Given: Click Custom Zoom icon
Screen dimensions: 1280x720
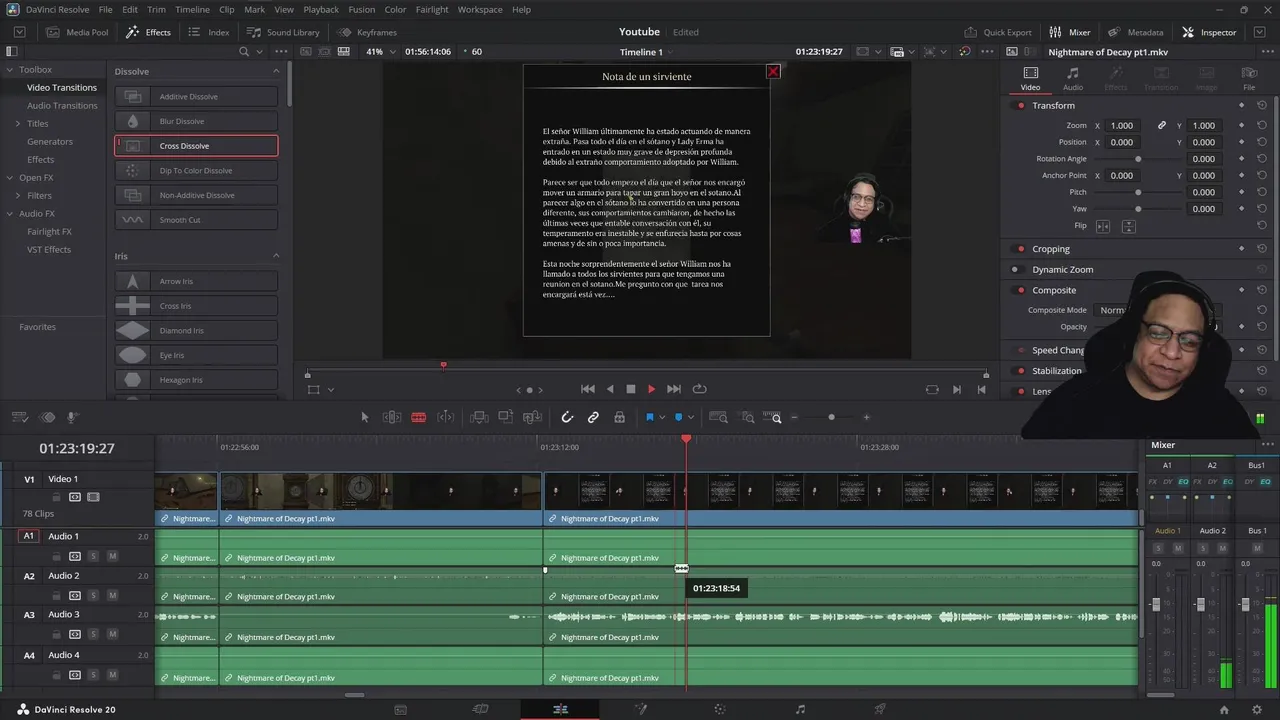Looking at the screenshot, I should (x=773, y=417).
